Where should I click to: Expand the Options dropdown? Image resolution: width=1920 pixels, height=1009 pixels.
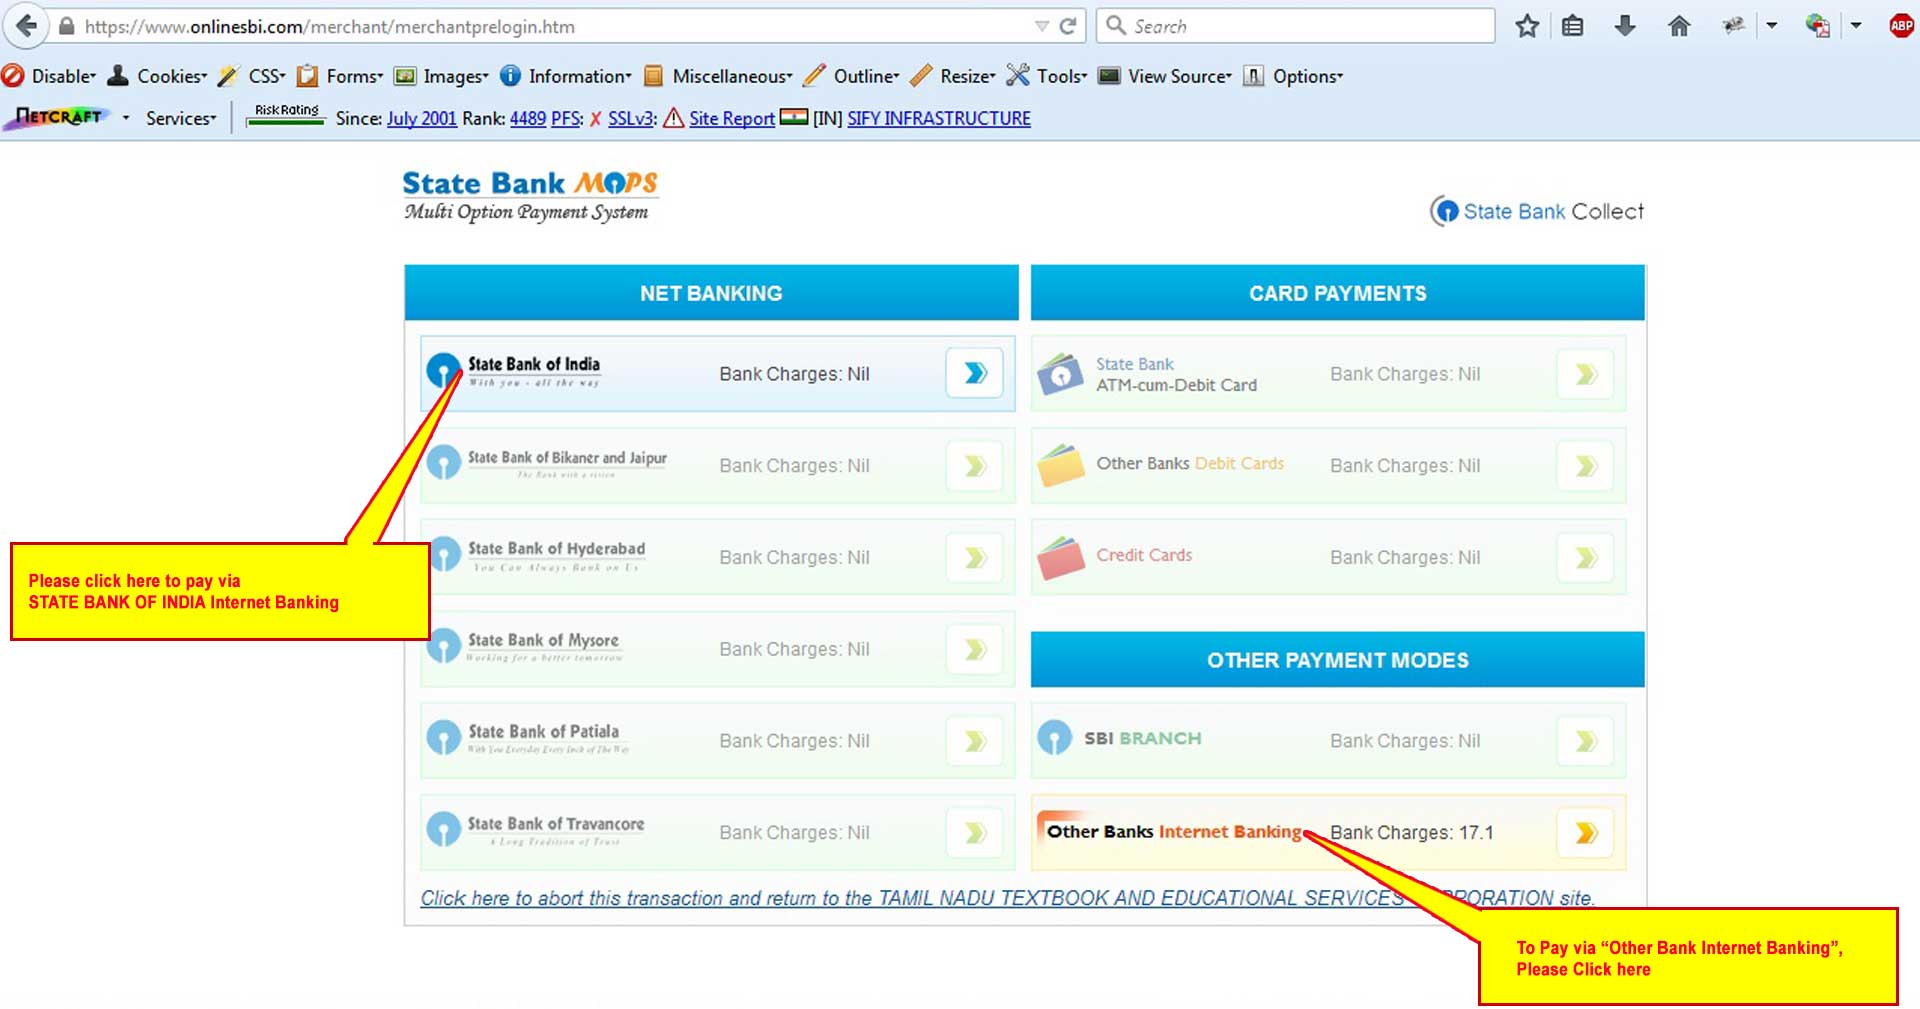pyautogui.click(x=1293, y=76)
